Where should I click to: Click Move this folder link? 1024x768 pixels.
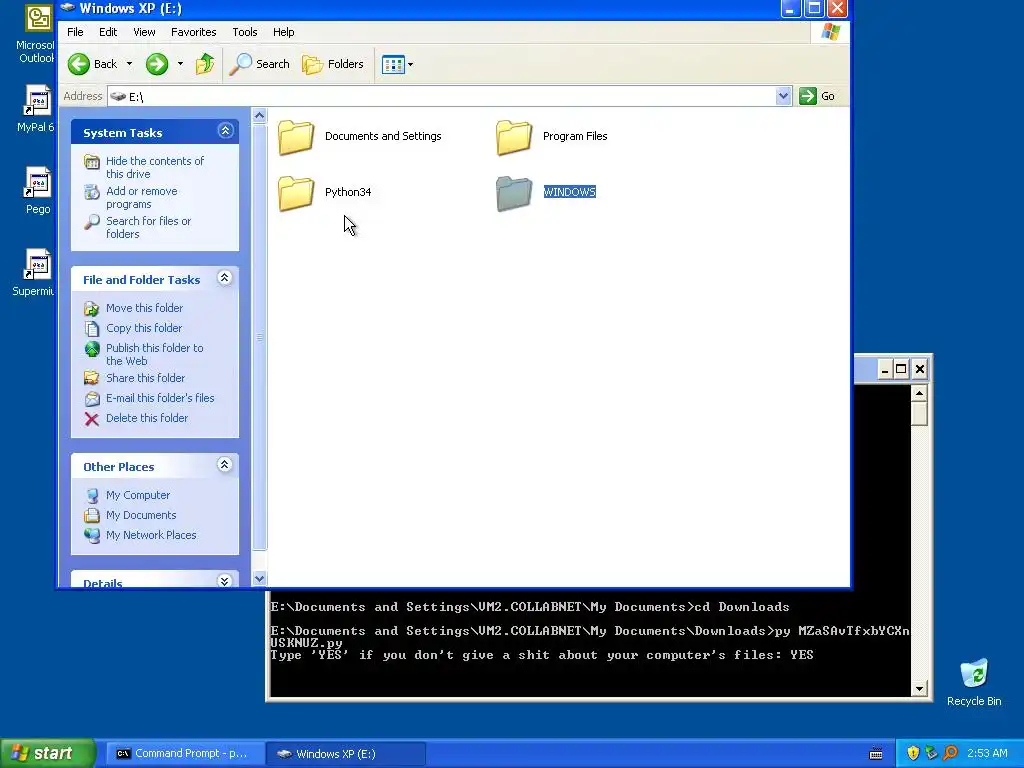tap(144, 308)
